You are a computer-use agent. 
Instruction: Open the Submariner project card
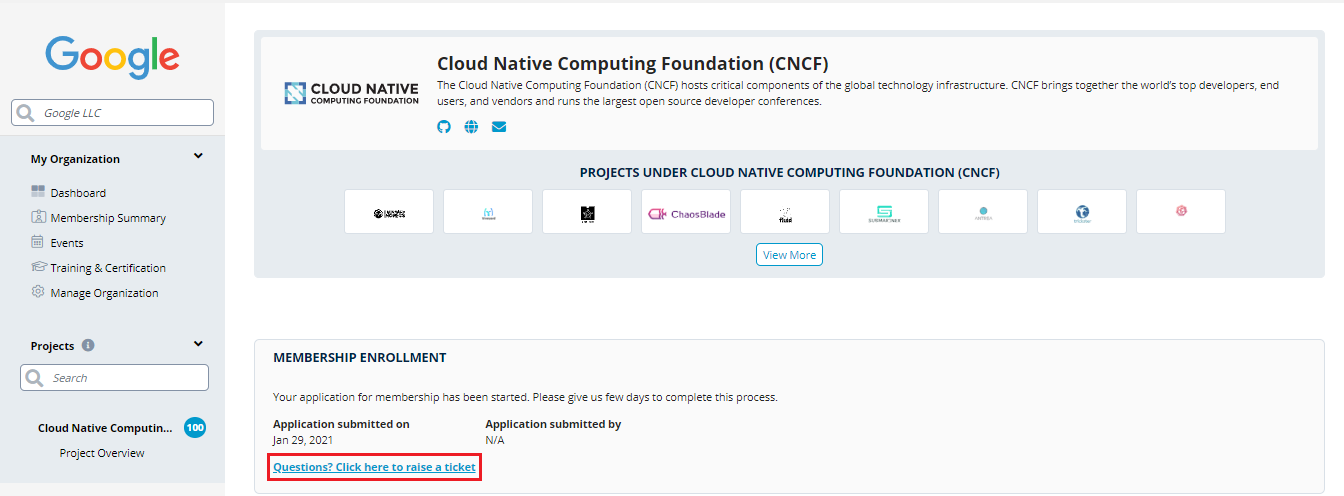pyautogui.click(x=884, y=212)
